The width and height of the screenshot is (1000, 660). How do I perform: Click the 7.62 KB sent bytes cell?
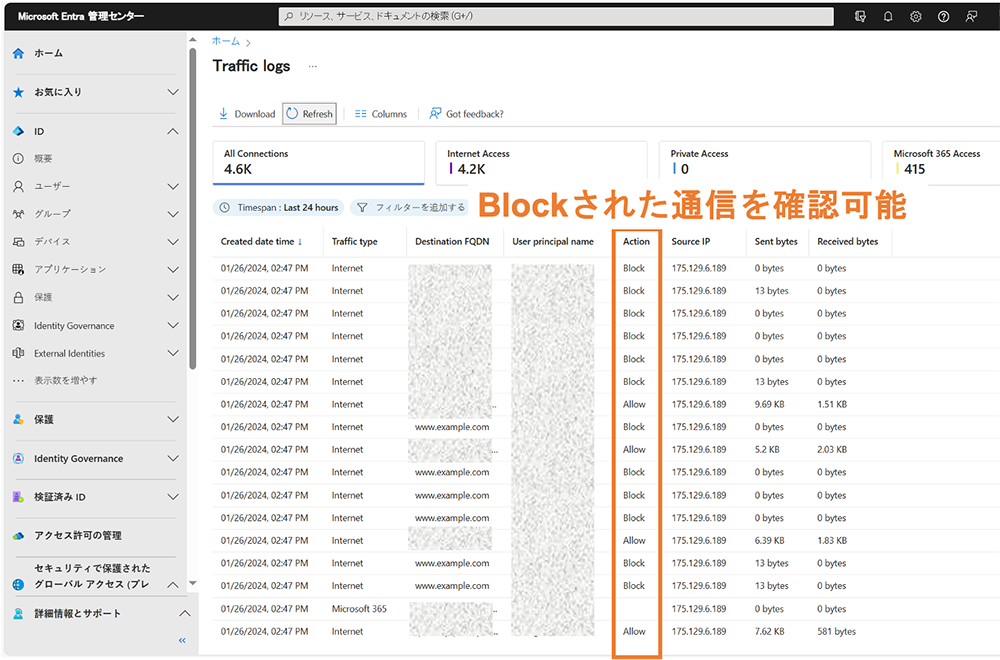pyautogui.click(x=769, y=632)
